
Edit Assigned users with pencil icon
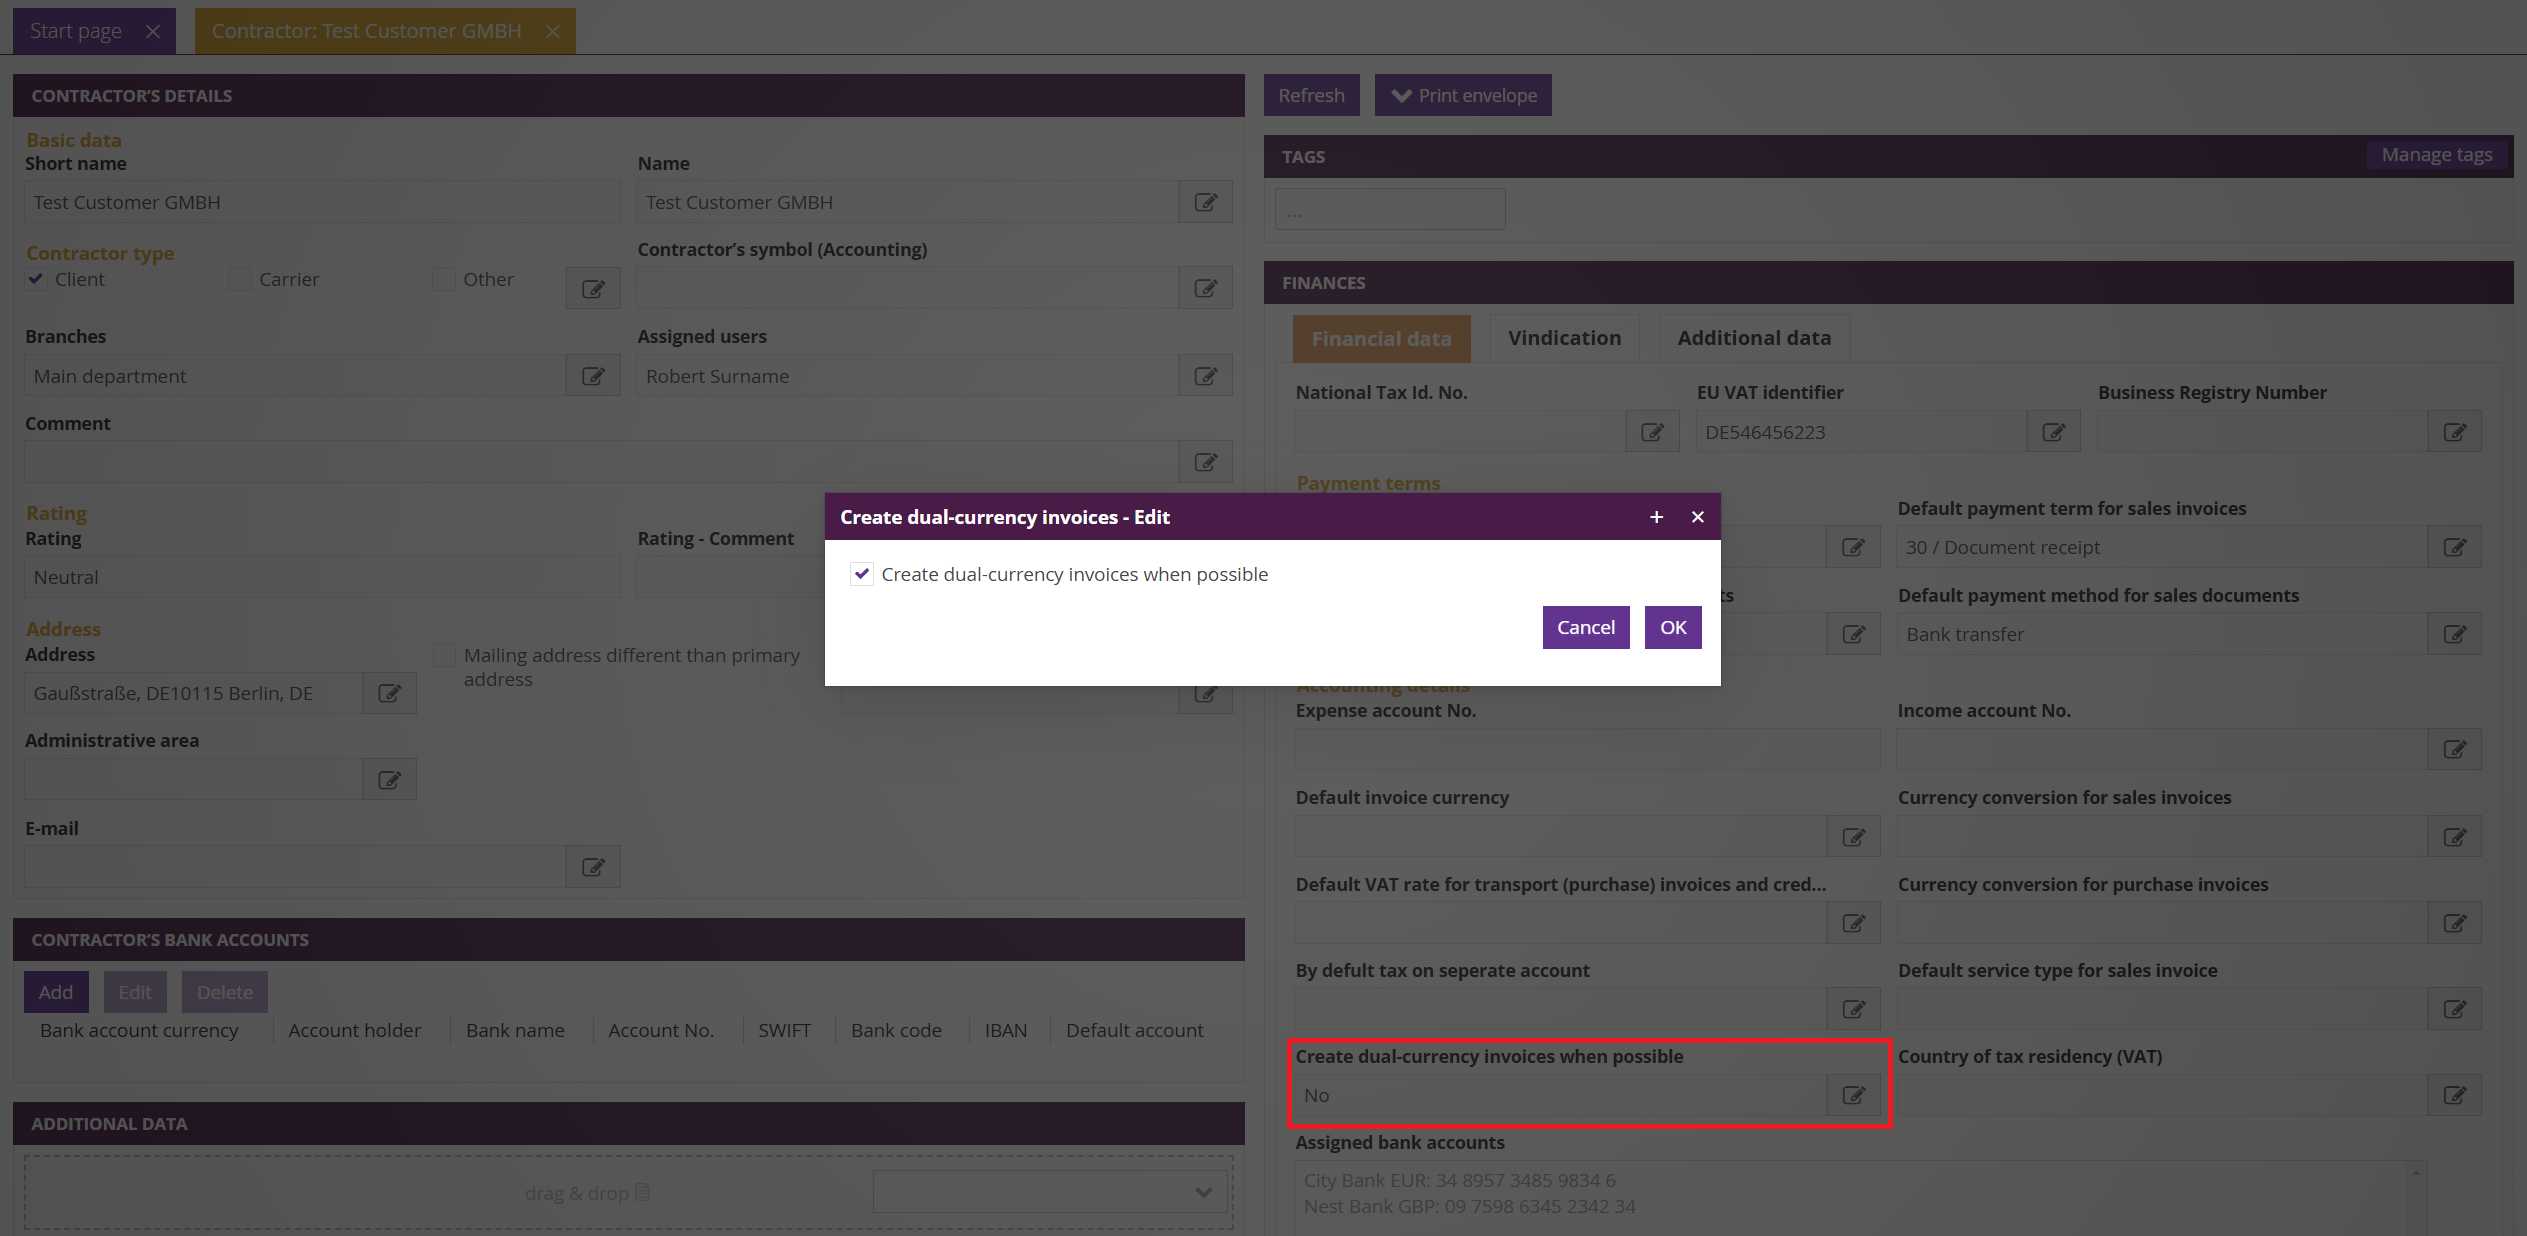pyautogui.click(x=1205, y=376)
